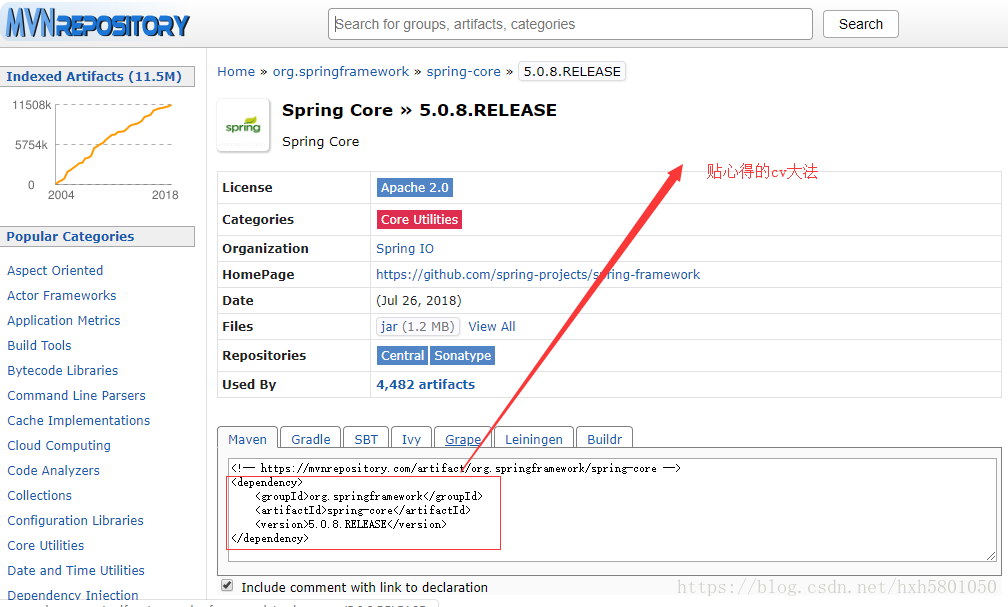This screenshot has width=1008, height=607.
Task: Open Code Analyzers category
Action: (x=53, y=471)
